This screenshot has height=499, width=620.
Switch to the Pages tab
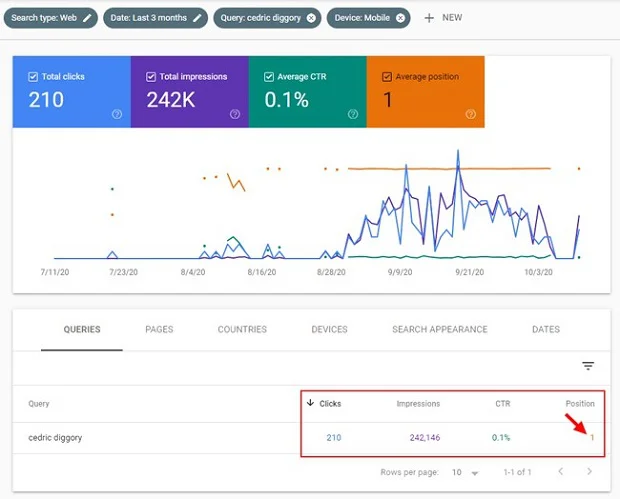(x=159, y=329)
